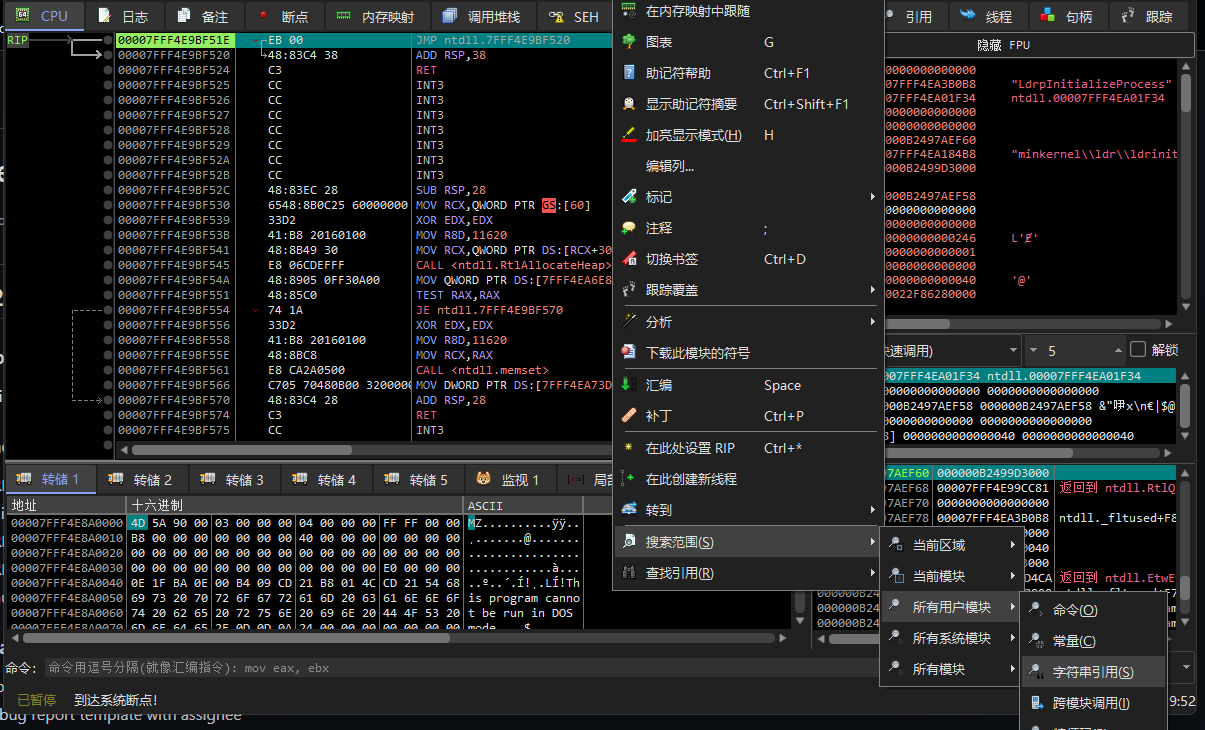This screenshot has width=1205, height=730.
Task: Click the 补丁 (Patch) bandage icon
Action: [629, 415]
